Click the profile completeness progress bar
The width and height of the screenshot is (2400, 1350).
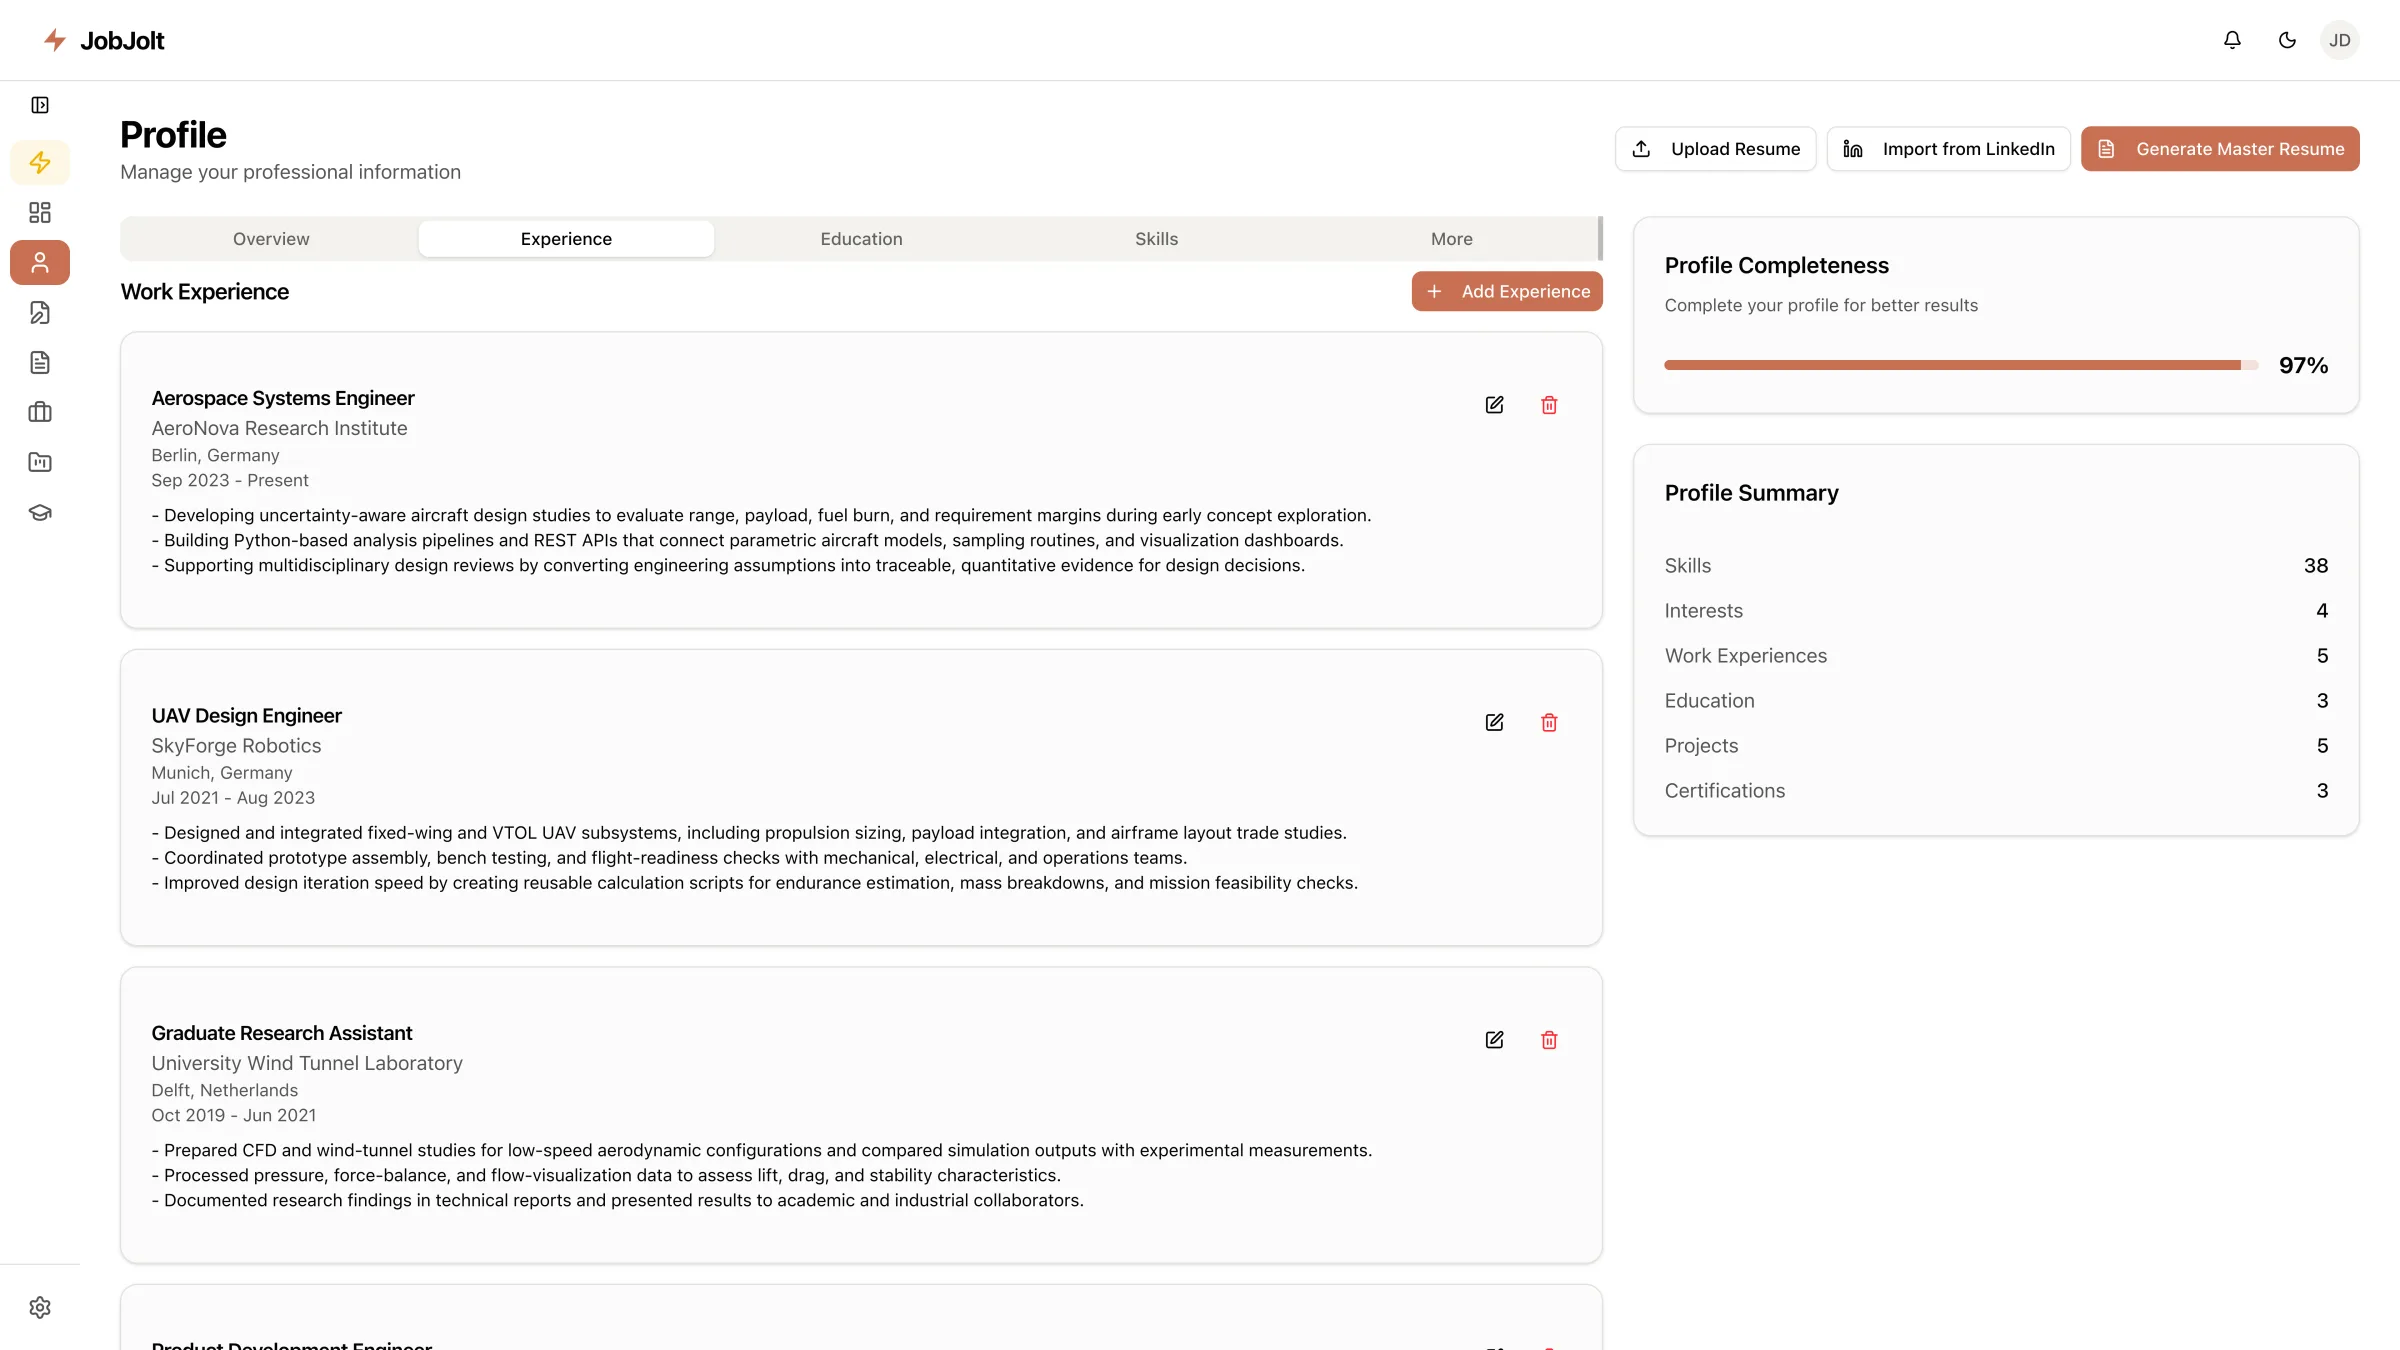pos(1961,365)
